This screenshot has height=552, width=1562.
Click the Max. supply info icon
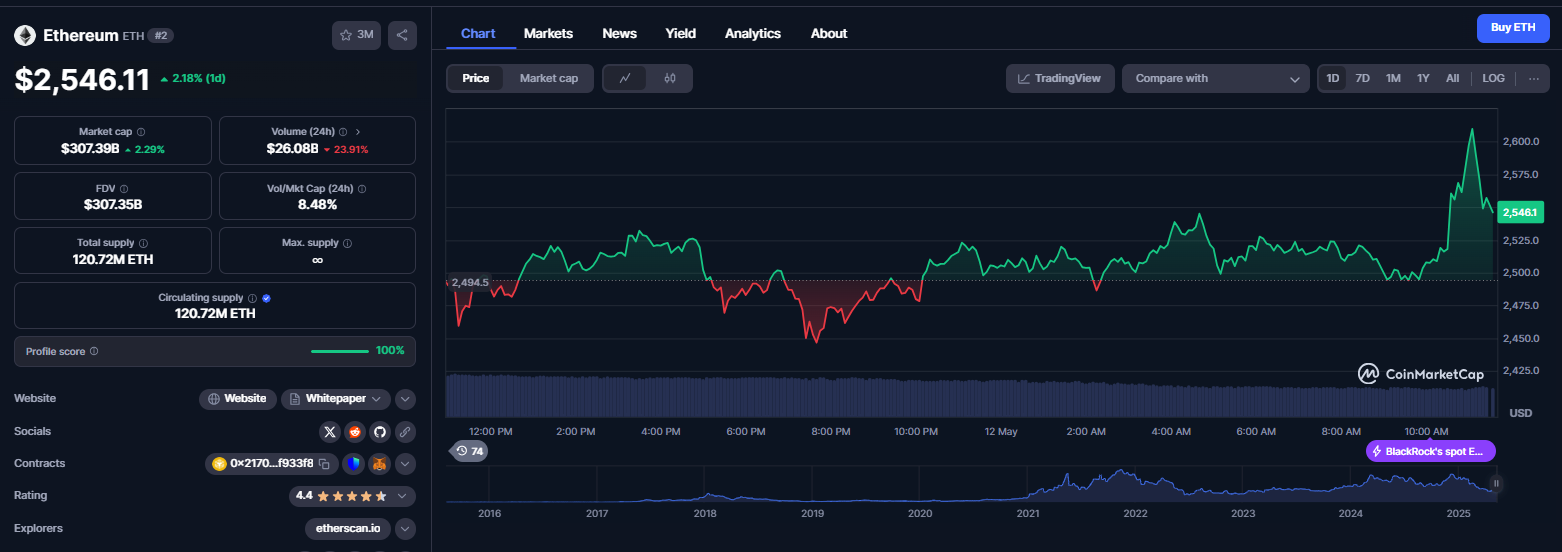click(x=347, y=243)
